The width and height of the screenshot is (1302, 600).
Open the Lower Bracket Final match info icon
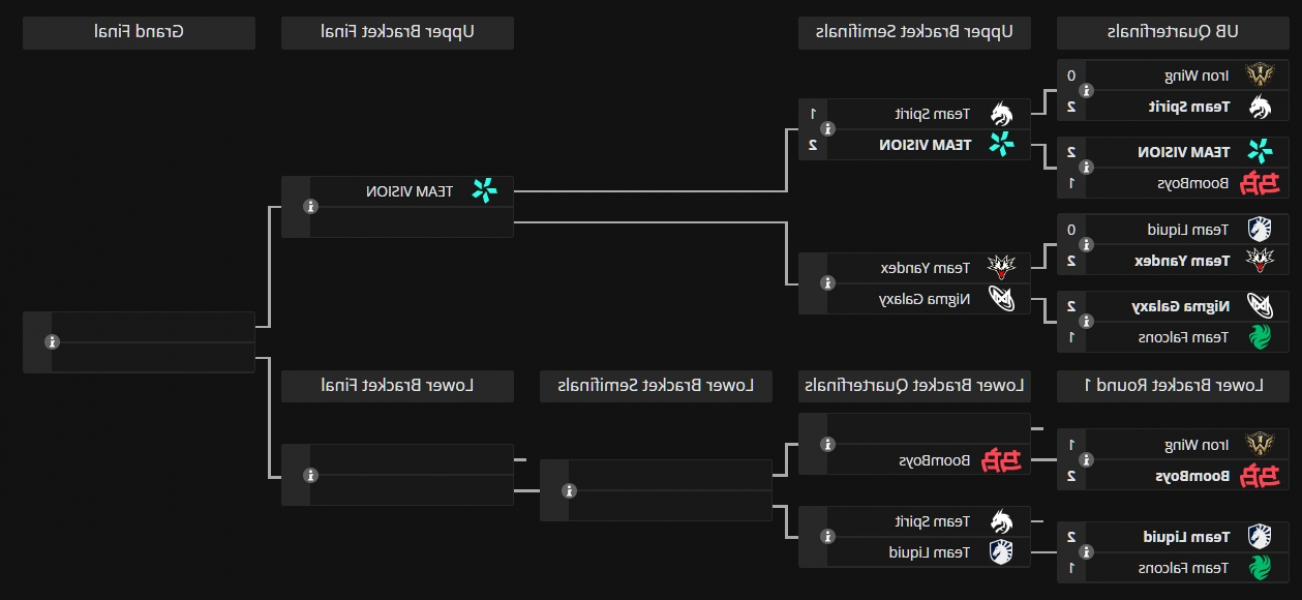(310, 475)
